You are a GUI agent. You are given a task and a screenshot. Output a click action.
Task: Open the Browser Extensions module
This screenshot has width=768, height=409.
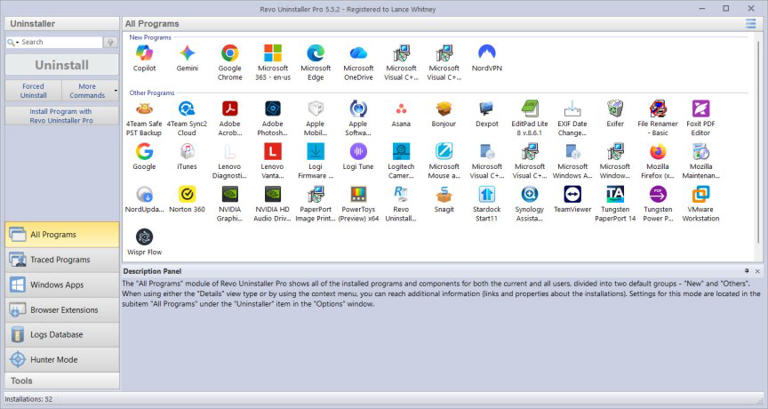(62, 310)
